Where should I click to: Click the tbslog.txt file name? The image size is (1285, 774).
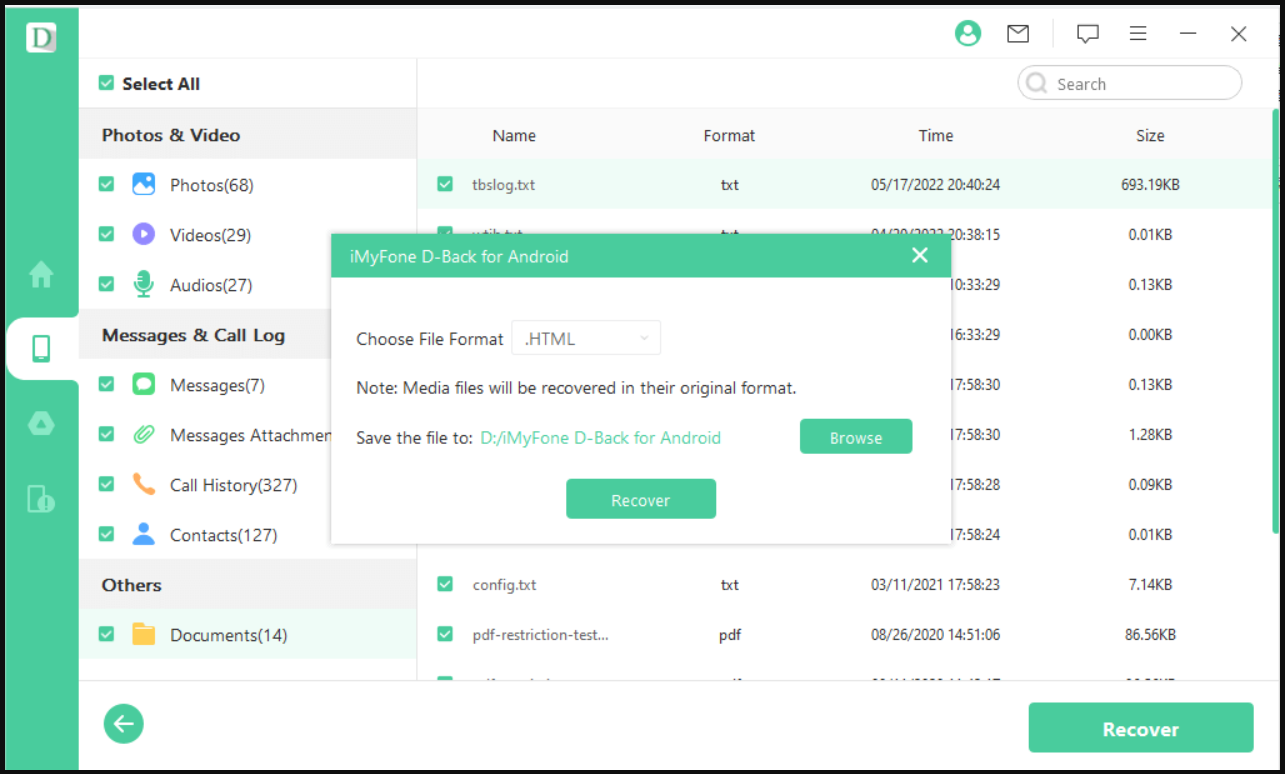503,185
